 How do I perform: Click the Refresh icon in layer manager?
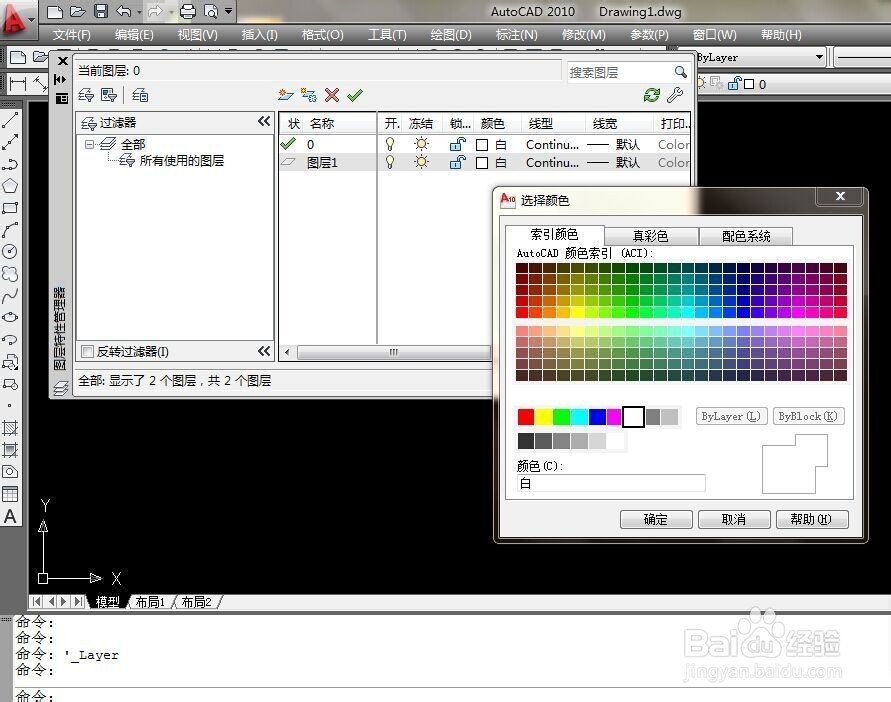[652, 95]
